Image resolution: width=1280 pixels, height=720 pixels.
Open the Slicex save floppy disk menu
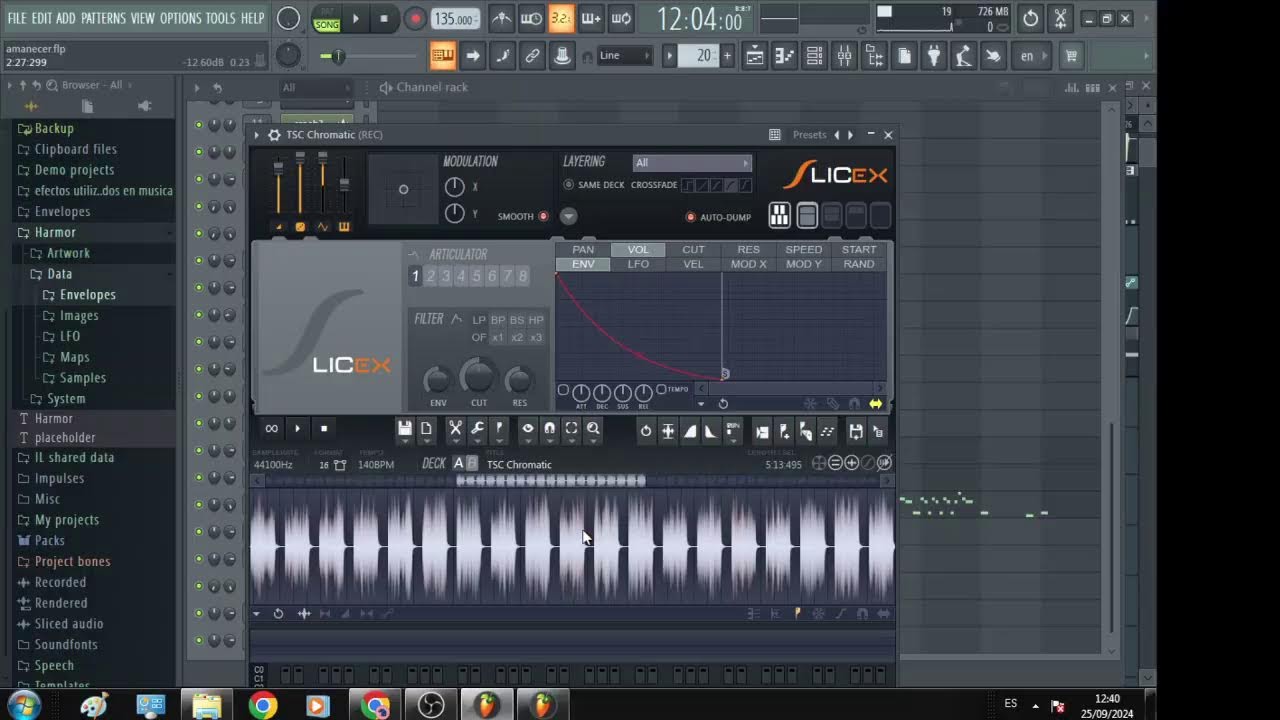[404, 430]
